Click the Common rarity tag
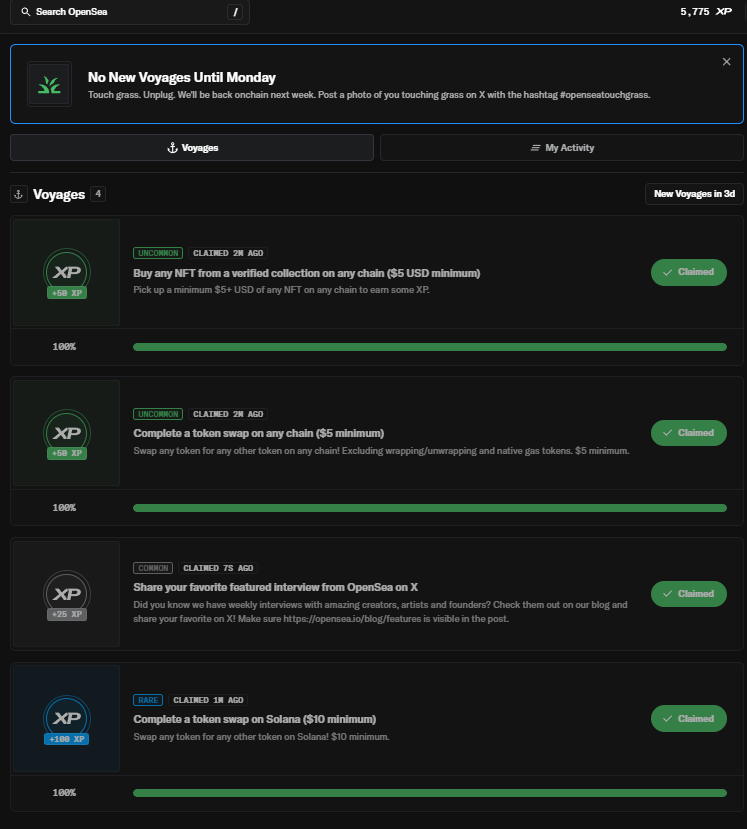This screenshot has width=747, height=829. [x=153, y=568]
